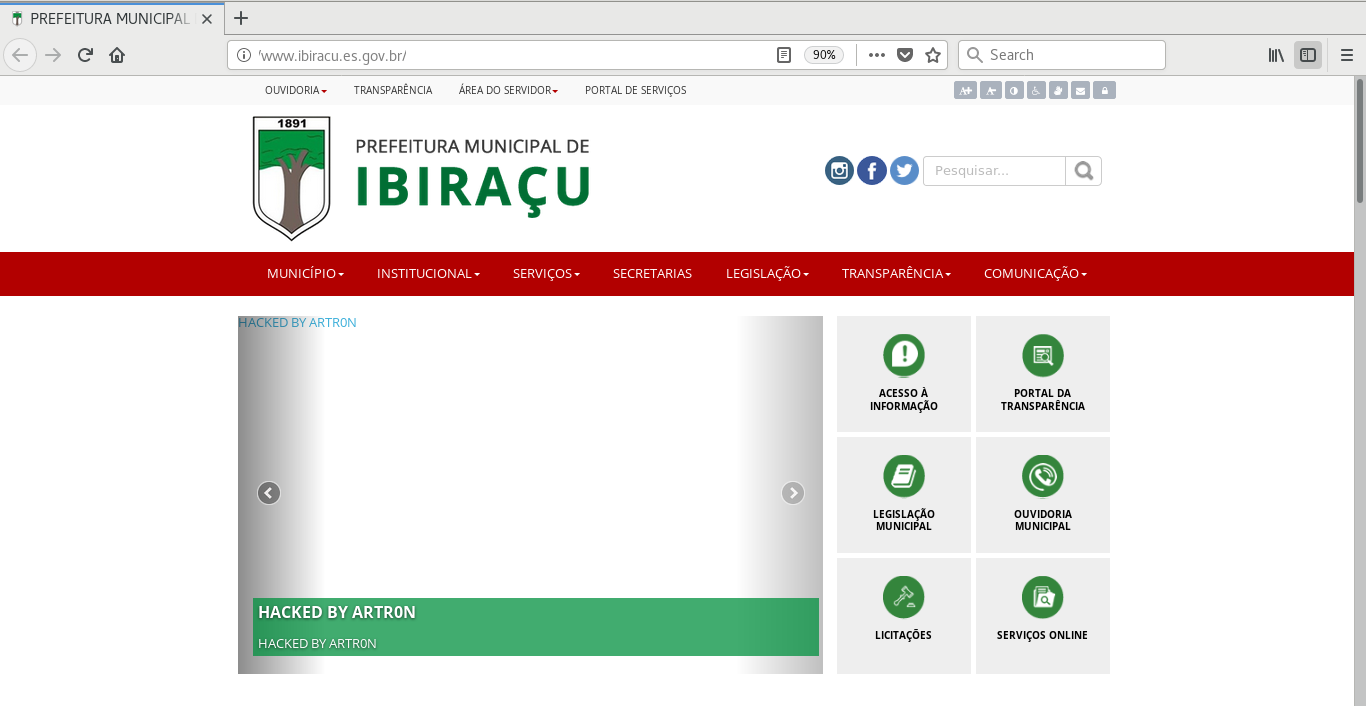
Task: Open the Facebook page icon
Action: pyautogui.click(x=872, y=171)
